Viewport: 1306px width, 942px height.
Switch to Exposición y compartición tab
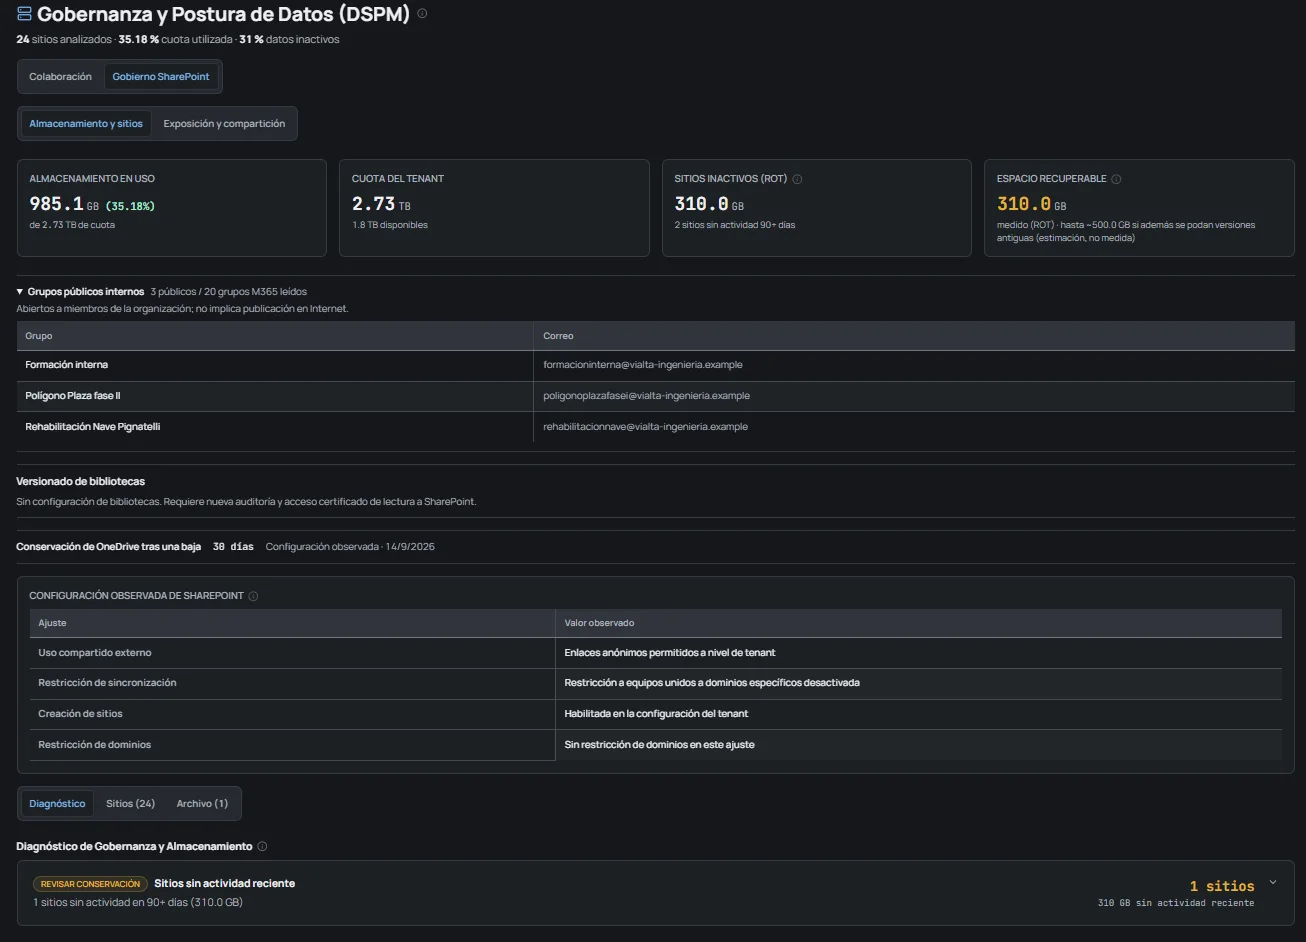pyautogui.click(x=224, y=124)
